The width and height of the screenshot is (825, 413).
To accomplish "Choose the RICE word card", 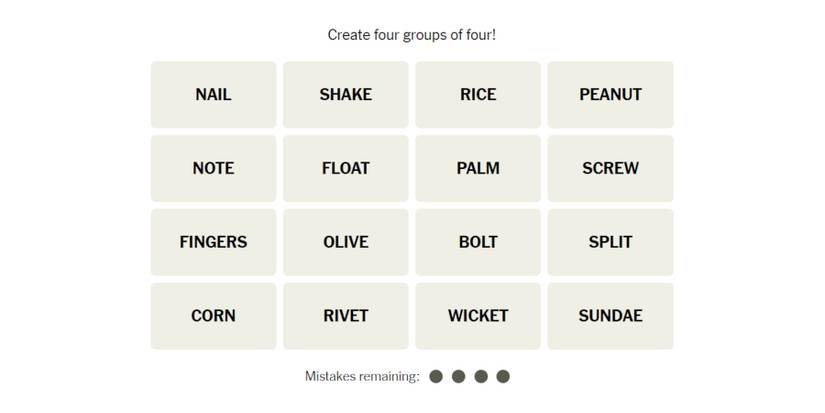I will (x=478, y=95).
